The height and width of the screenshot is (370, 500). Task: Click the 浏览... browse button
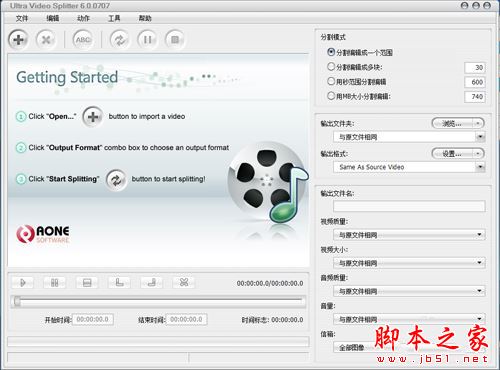coord(452,124)
